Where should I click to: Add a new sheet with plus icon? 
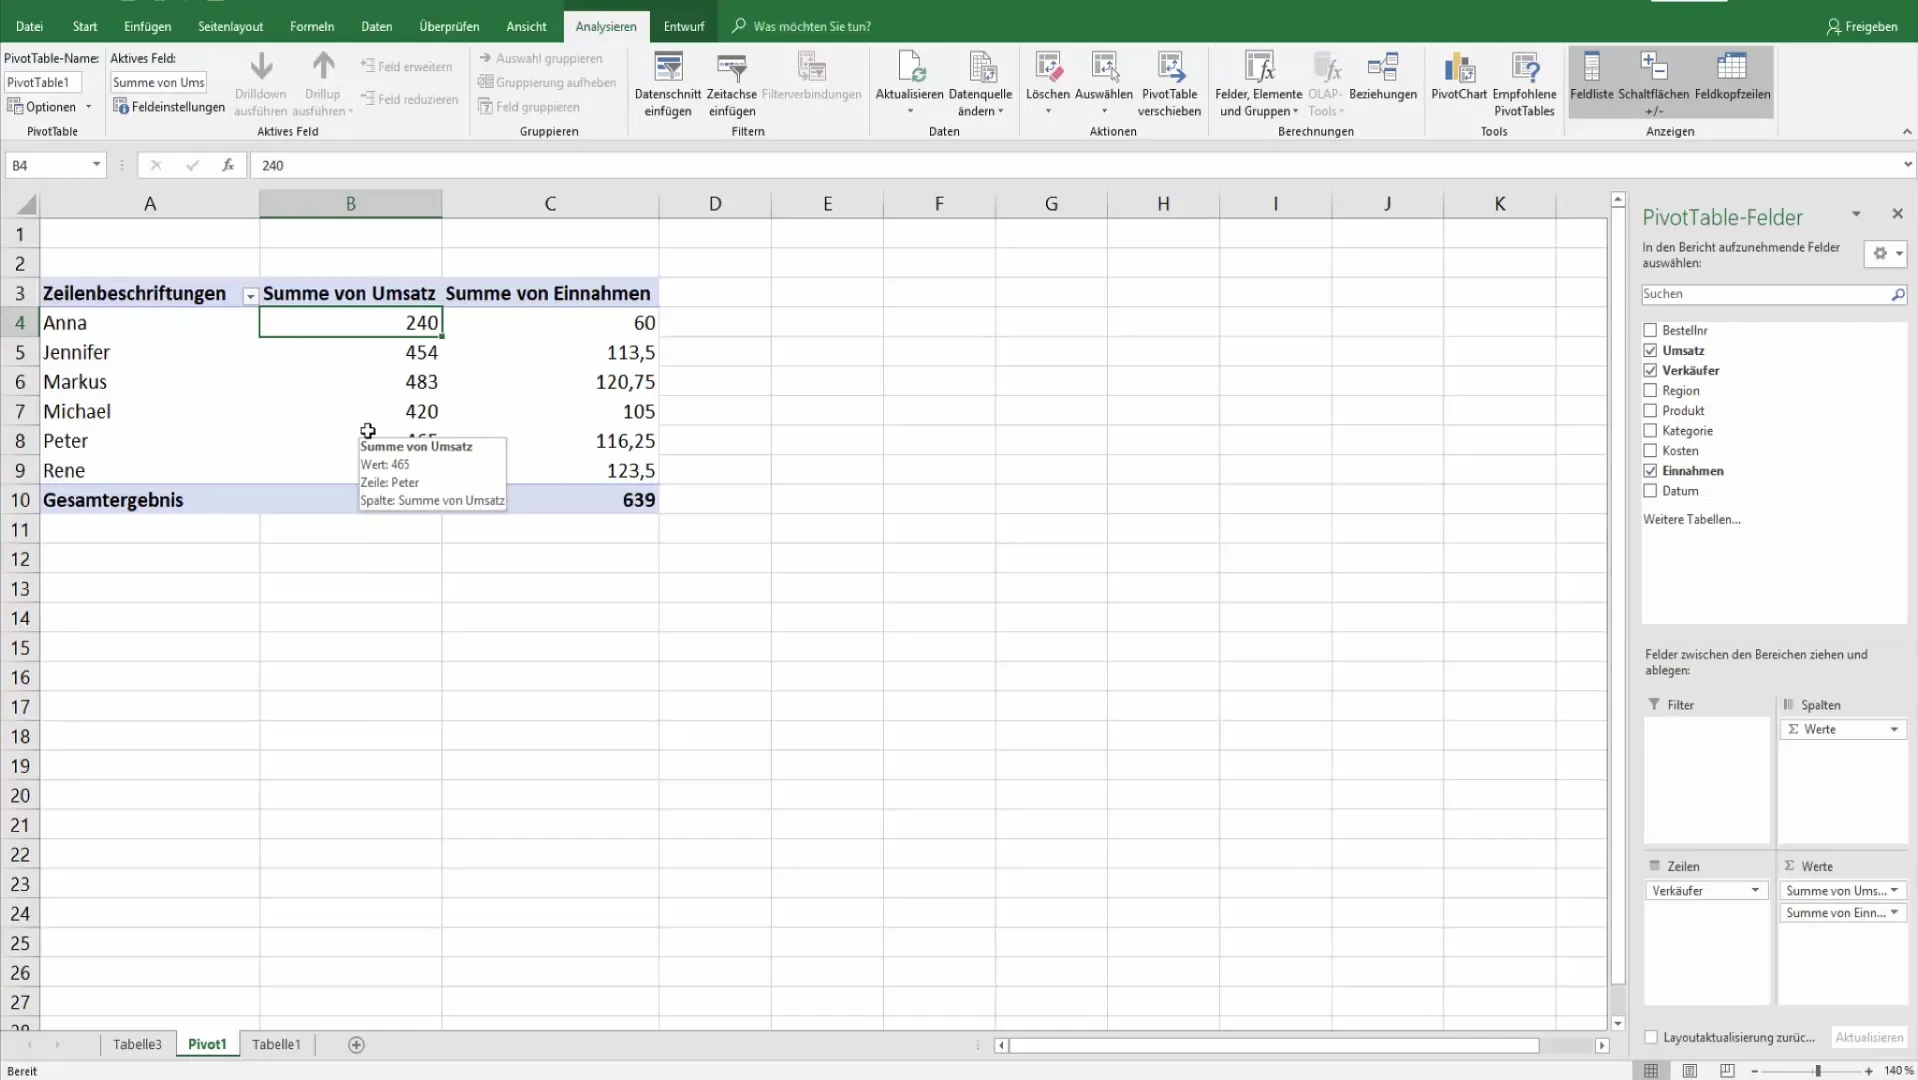(356, 1045)
